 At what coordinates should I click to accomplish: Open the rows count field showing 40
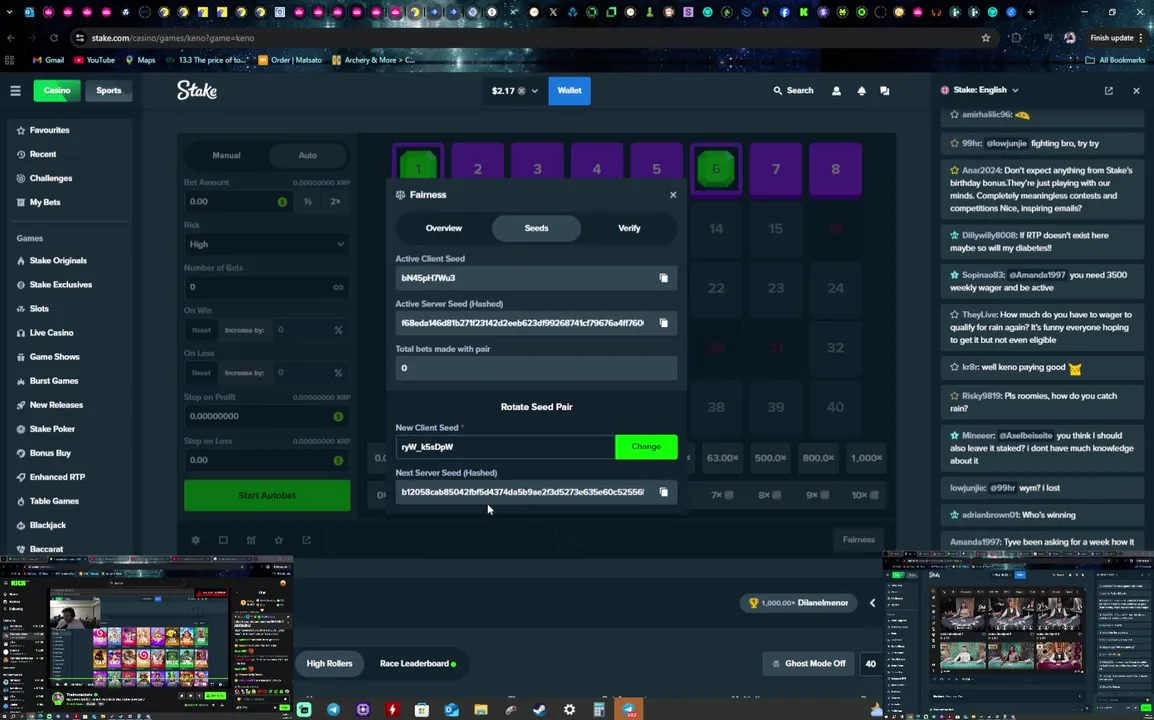[871, 663]
